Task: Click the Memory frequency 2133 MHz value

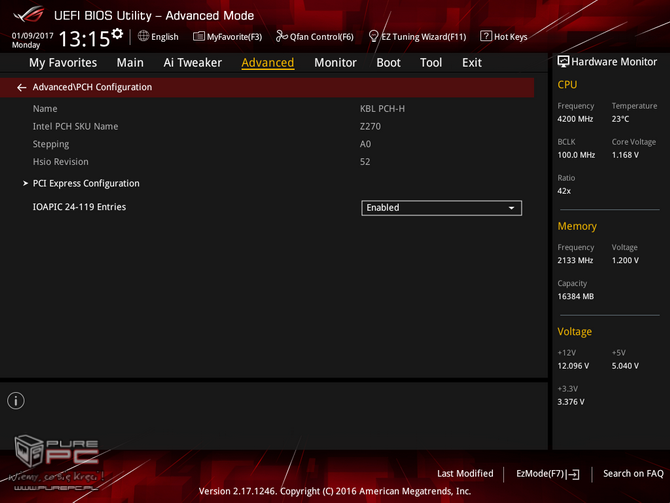Action: pyautogui.click(x=575, y=261)
